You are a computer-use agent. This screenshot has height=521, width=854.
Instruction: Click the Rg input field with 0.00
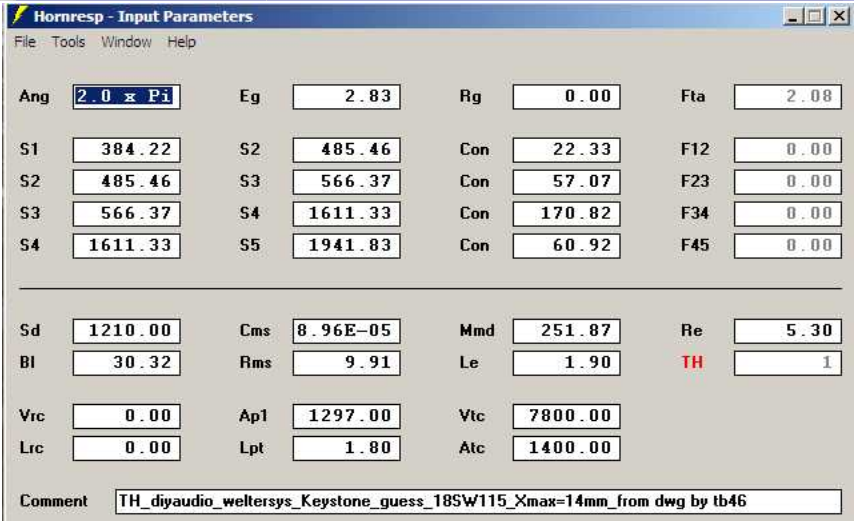click(566, 97)
